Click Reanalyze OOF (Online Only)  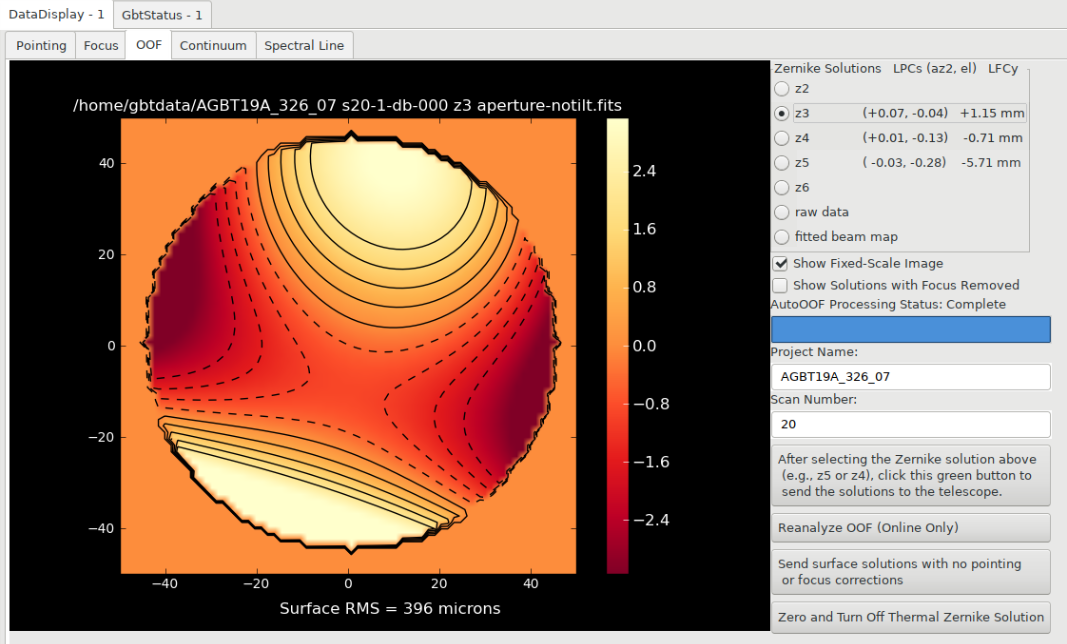pos(910,528)
